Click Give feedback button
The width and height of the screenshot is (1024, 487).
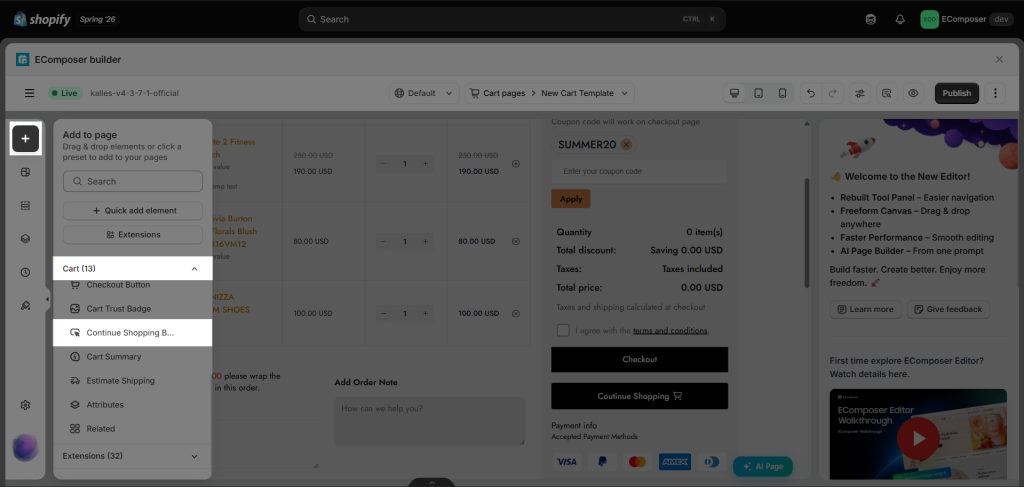tap(948, 309)
